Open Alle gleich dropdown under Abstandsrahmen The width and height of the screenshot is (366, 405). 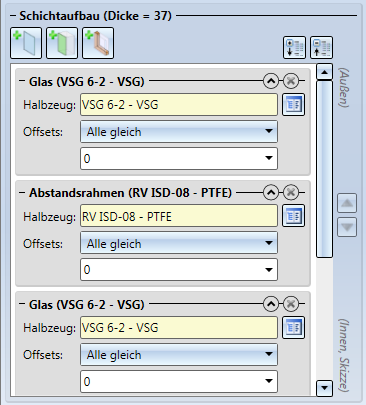(x=179, y=244)
